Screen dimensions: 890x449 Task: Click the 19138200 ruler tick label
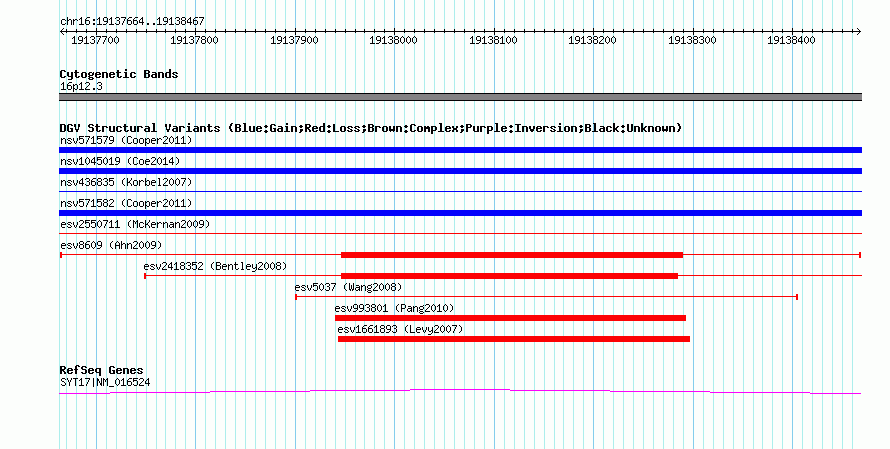[x=592, y=40]
